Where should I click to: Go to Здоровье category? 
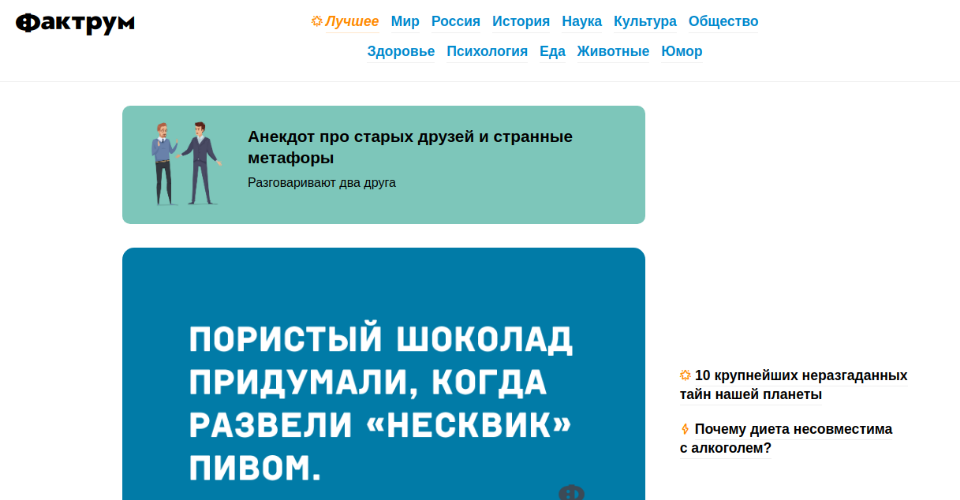(401, 51)
